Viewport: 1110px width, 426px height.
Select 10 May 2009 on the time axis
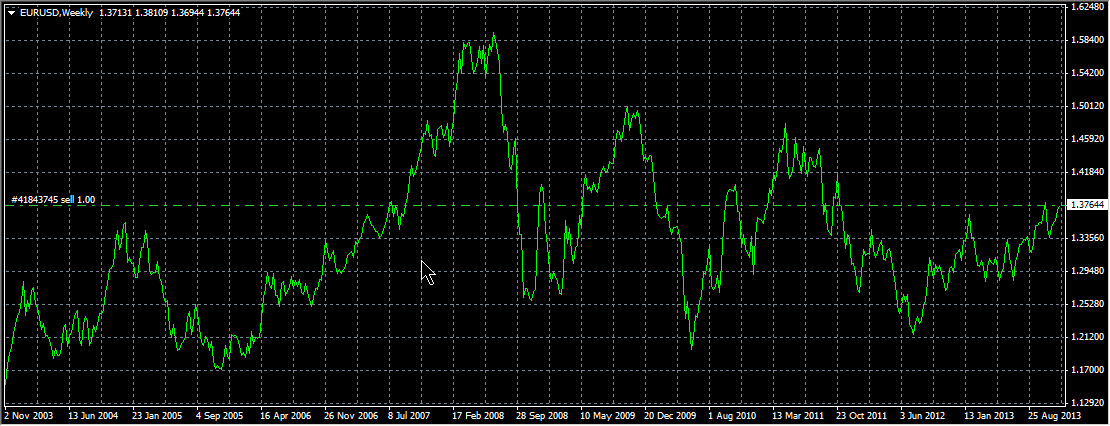click(607, 415)
